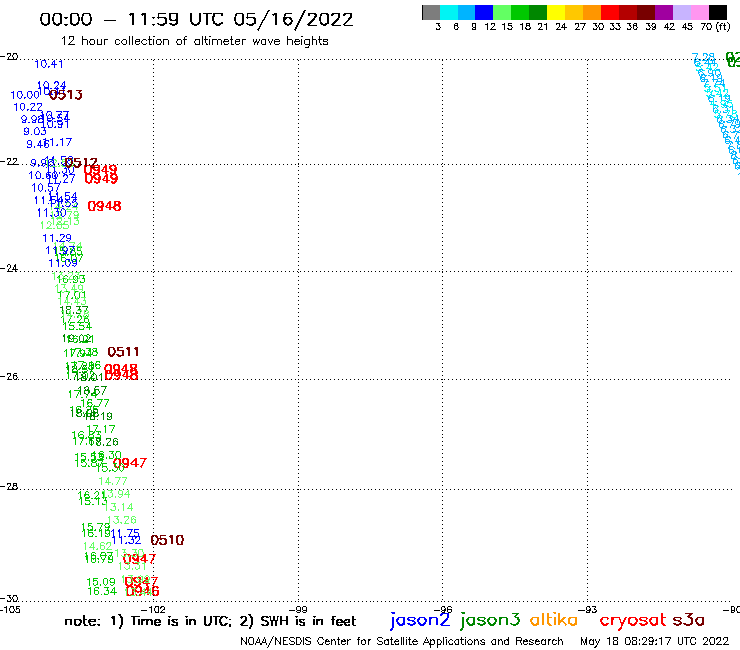Image resolution: width=740 pixels, height=650 pixels.
Task: Click the lavender 45 ft legend swatch
Action: click(x=681, y=12)
